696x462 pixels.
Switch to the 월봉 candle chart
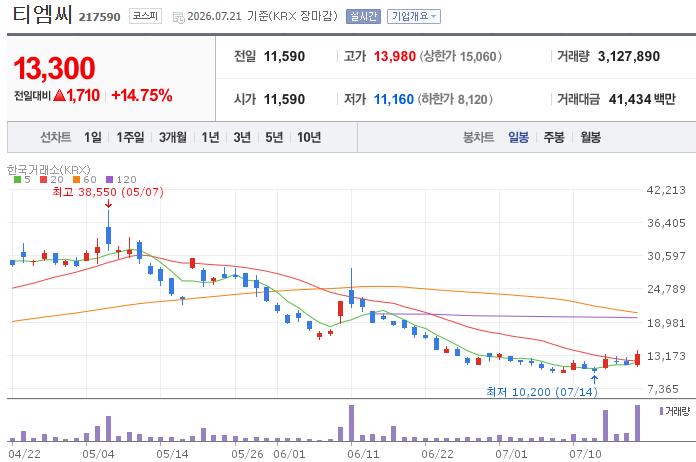(x=590, y=138)
